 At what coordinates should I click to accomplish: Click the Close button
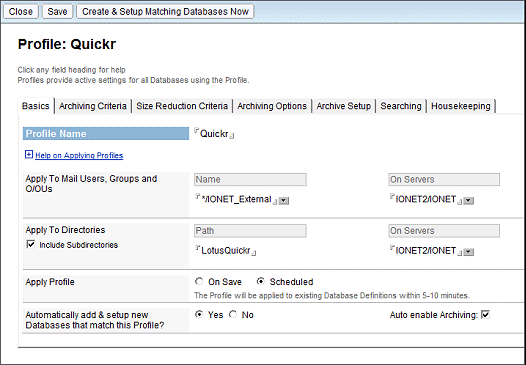click(x=21, y=11)
